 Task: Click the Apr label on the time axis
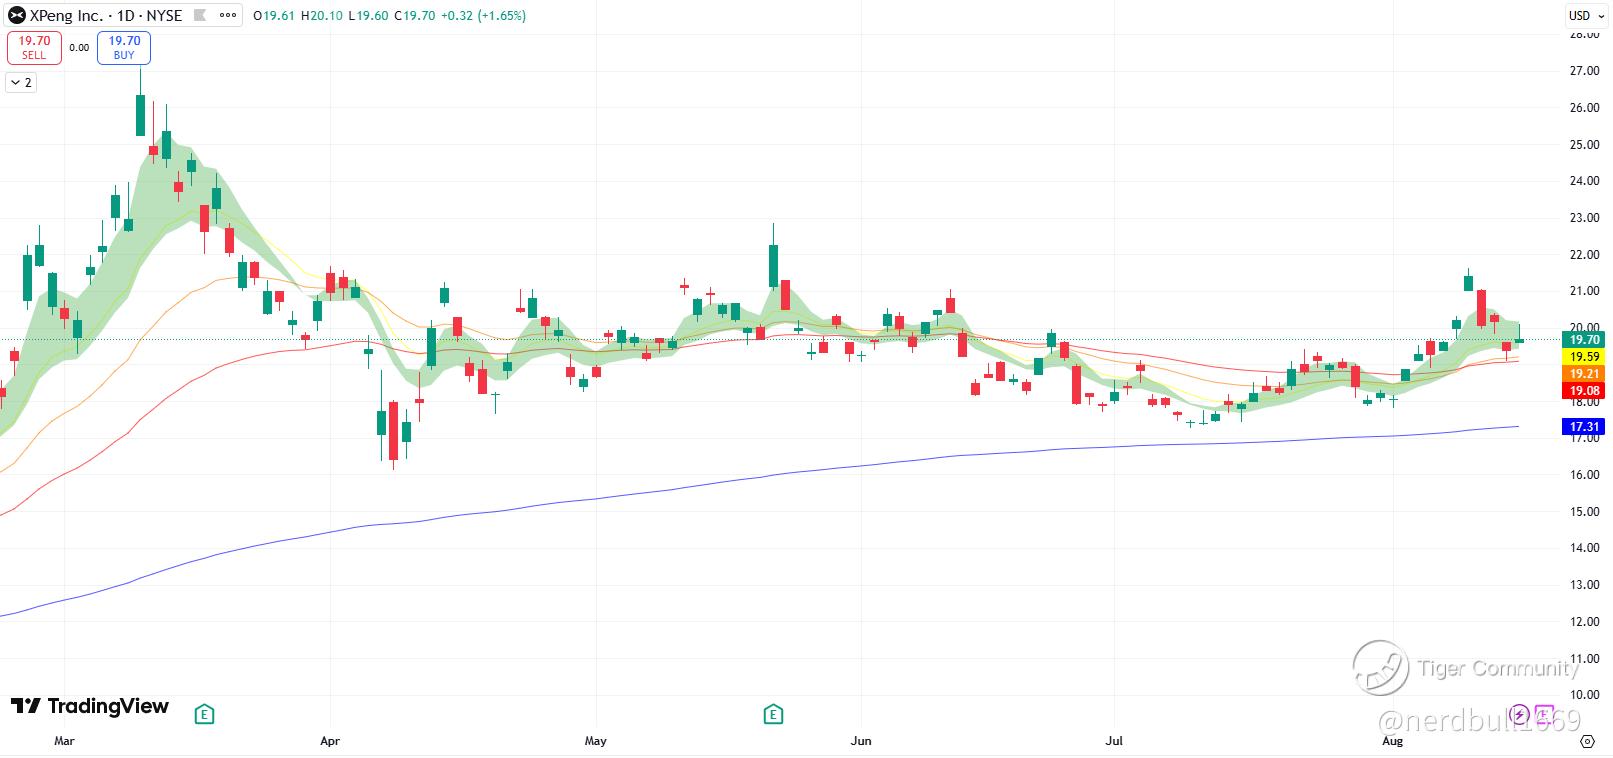click(330, 741)
